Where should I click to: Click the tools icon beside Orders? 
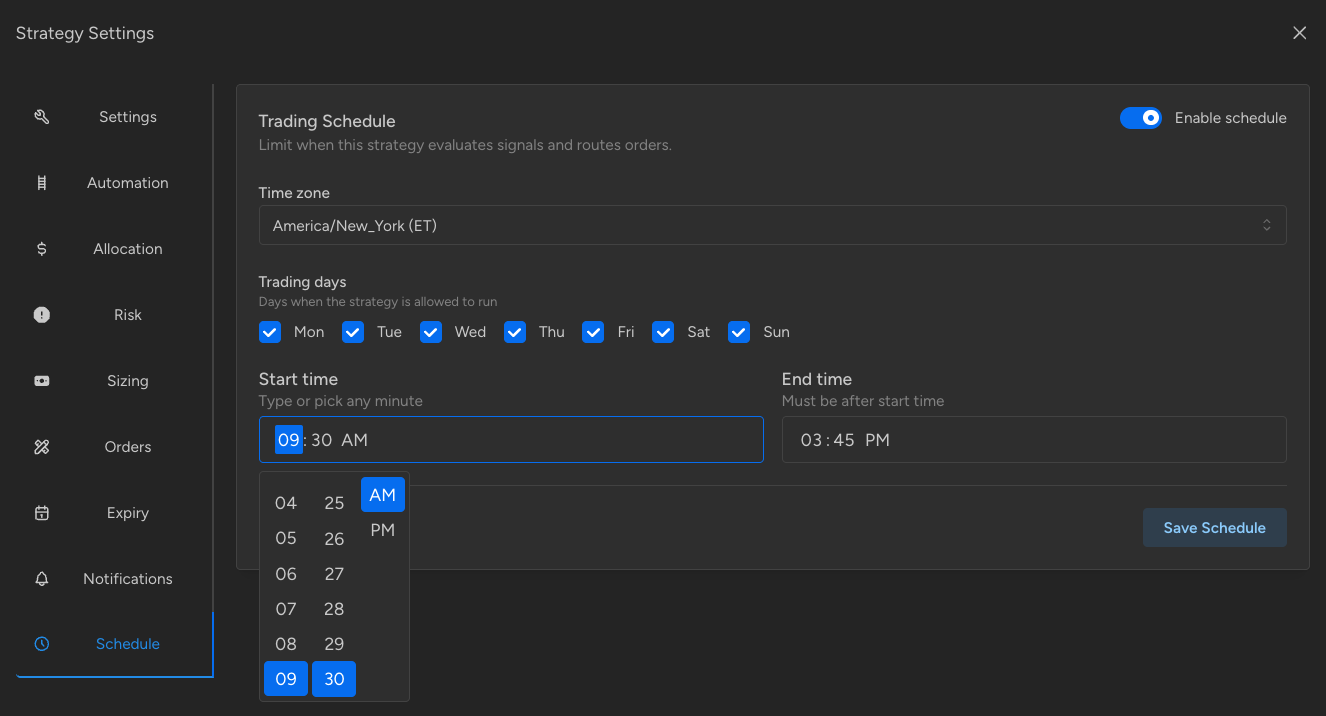(42, 447)
